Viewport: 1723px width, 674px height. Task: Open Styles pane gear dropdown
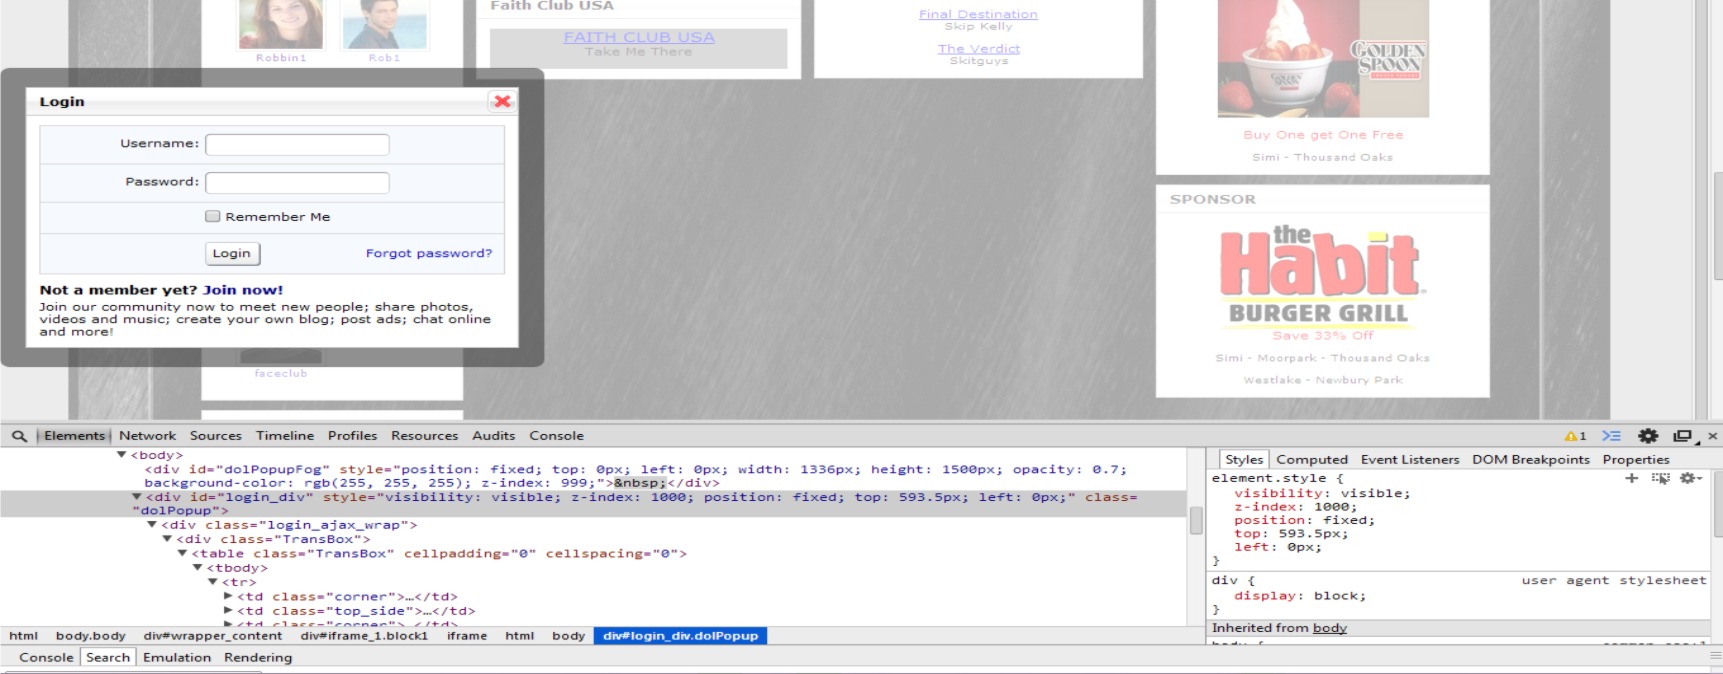pyautogui.click(x=1691, y=478)
